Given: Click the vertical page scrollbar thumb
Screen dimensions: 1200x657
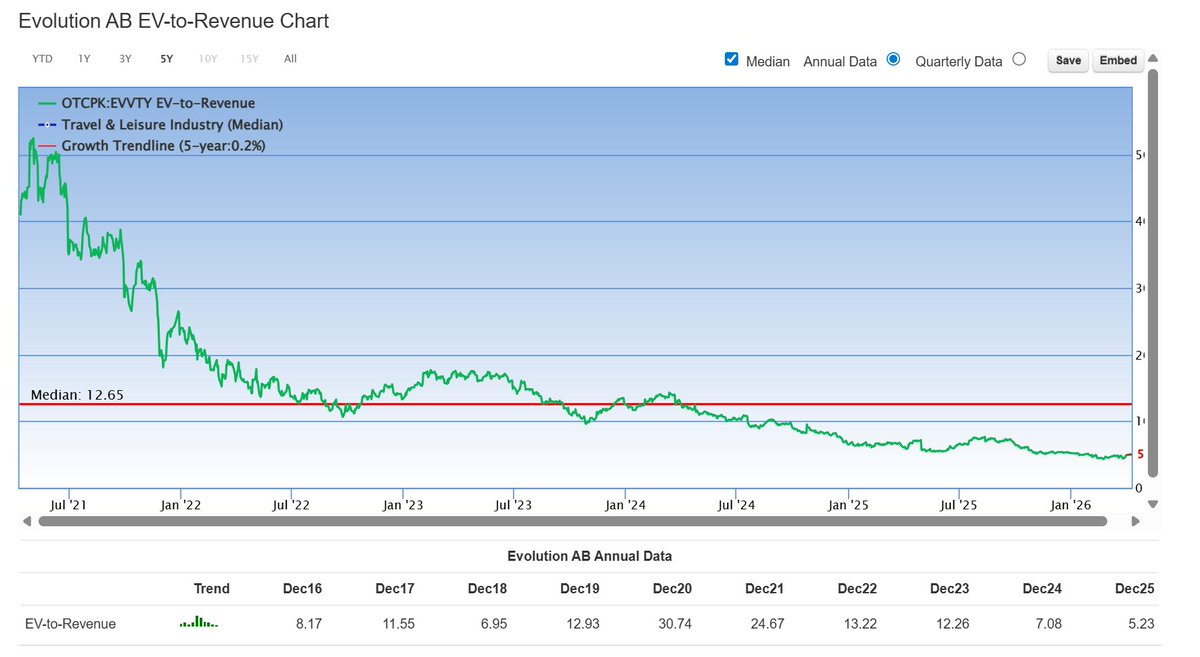Looking at the screenshot, I should 1152,273.
